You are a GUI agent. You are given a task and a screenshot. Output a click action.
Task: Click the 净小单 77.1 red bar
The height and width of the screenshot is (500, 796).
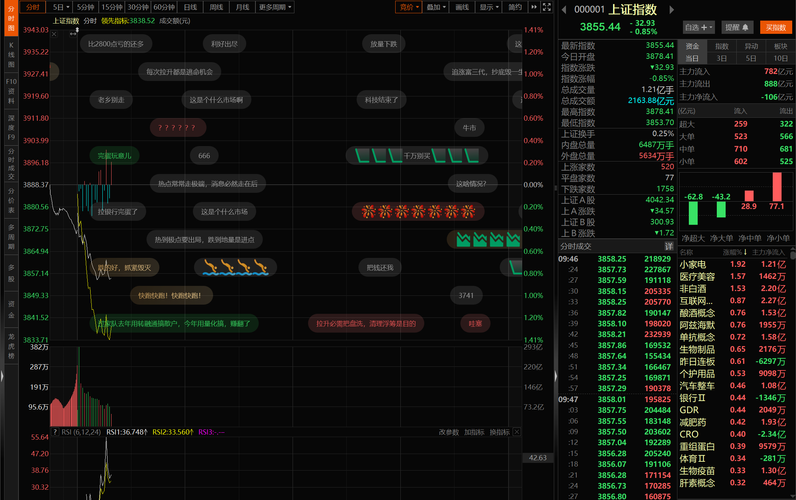pyautogui.click(x=777, y=187)
